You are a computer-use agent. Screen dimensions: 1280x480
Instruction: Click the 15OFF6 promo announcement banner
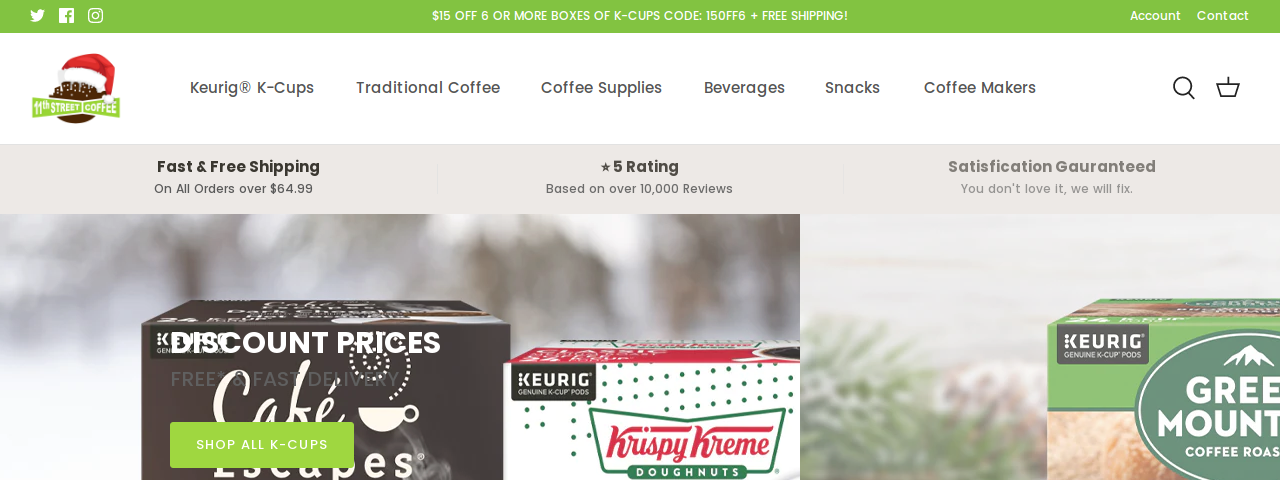click(x=640, y=16)
